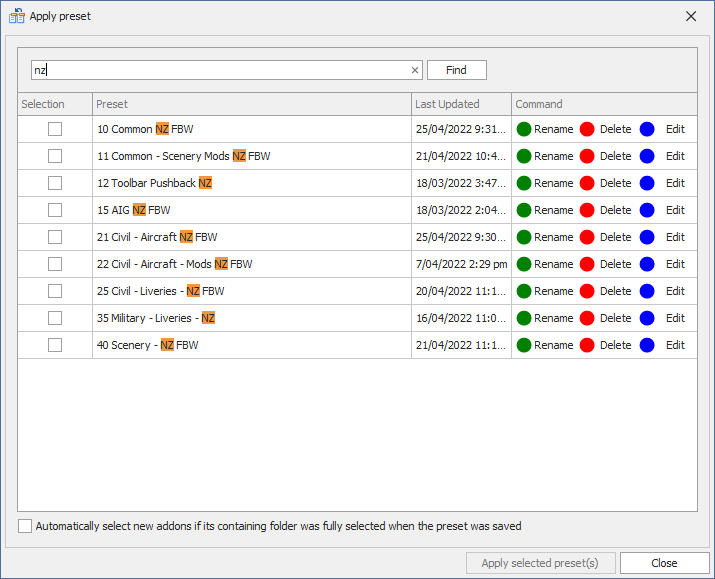Click blue Edit icon for 12 Toolbar Pushback NZ
This screenshot has height=579, width=715.
click(647, 183)
